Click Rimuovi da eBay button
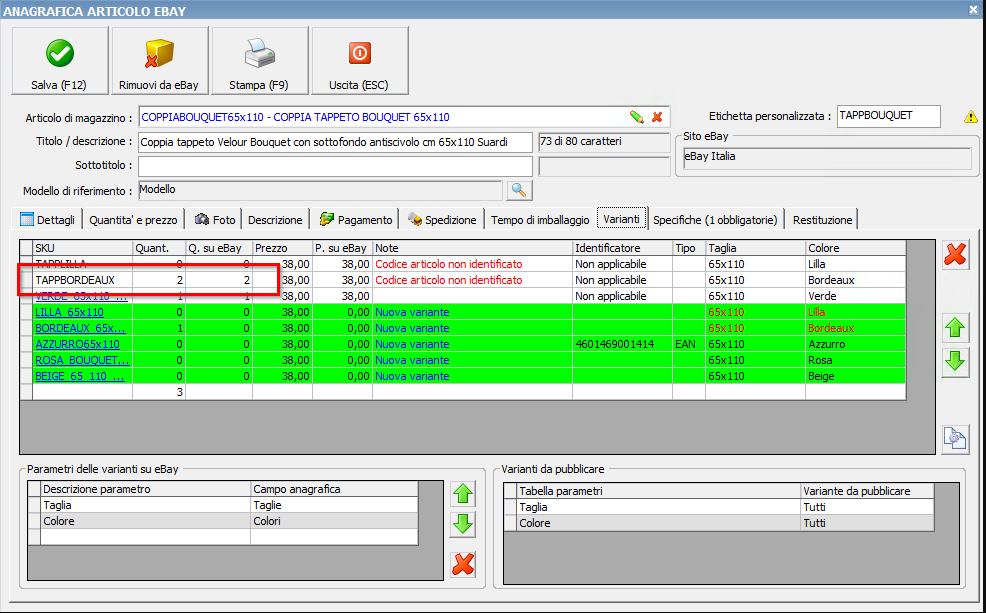The width and height of the screenshot is (986, 613). pyautogui.click(x=159, y=60)
